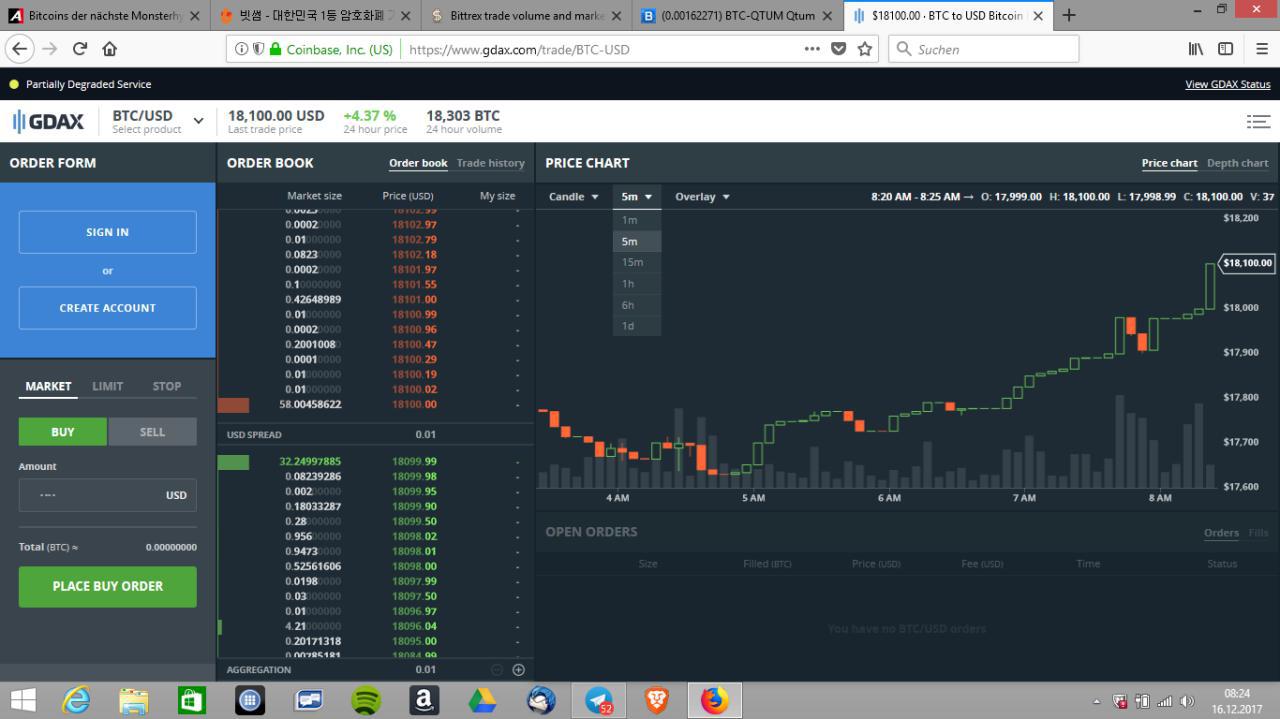Click ask price 18100.00 in order book

(x=414, y=404)
